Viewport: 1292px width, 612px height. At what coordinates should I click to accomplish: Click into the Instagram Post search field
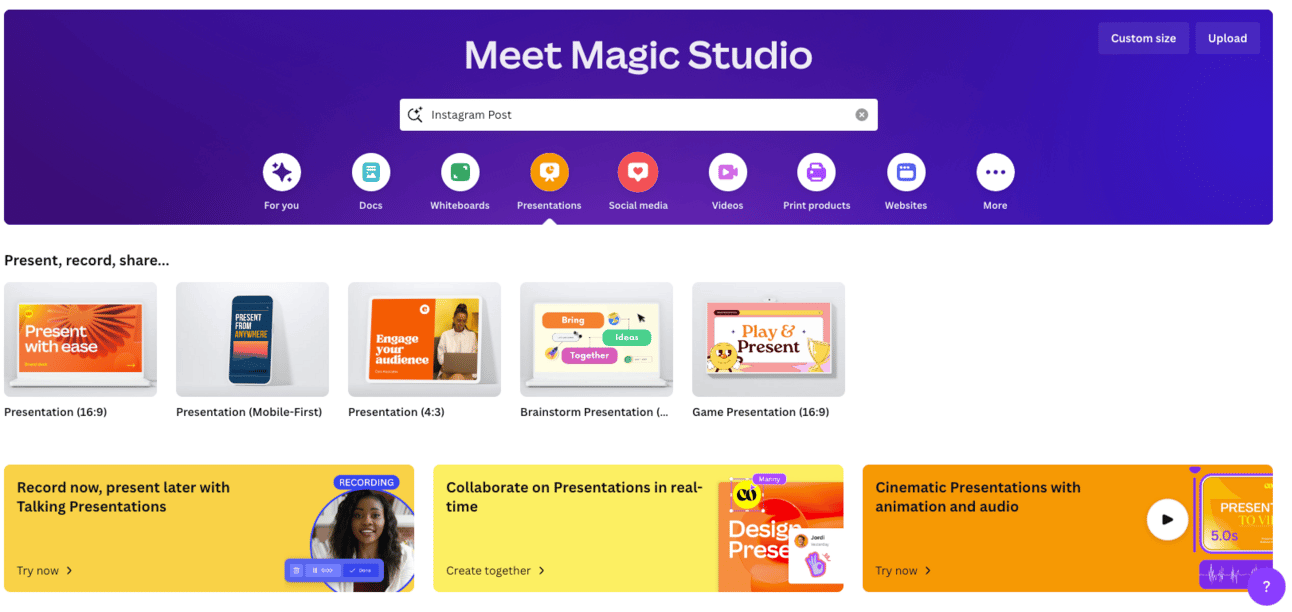point(639,115)
